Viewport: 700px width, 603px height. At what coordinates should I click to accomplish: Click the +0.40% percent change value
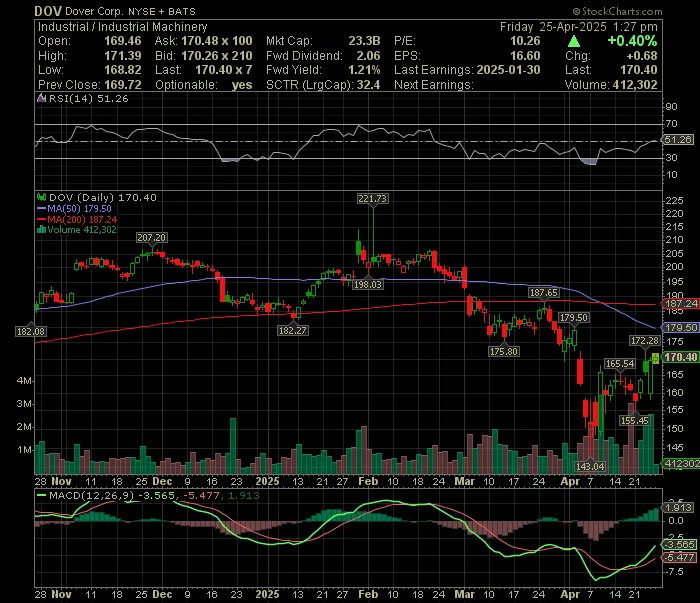(x=632, y=42)
